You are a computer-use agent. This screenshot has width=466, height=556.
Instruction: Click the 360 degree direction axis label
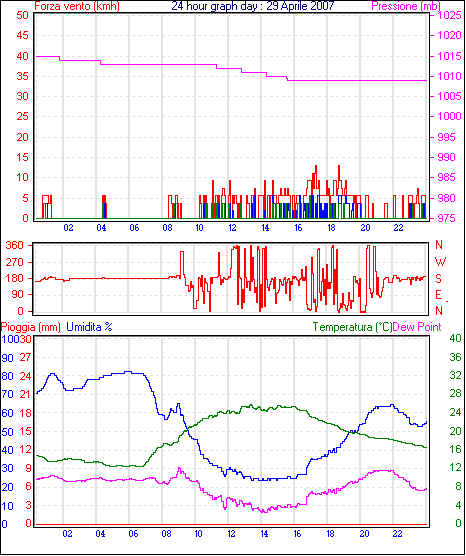click(x=15, y=245)
